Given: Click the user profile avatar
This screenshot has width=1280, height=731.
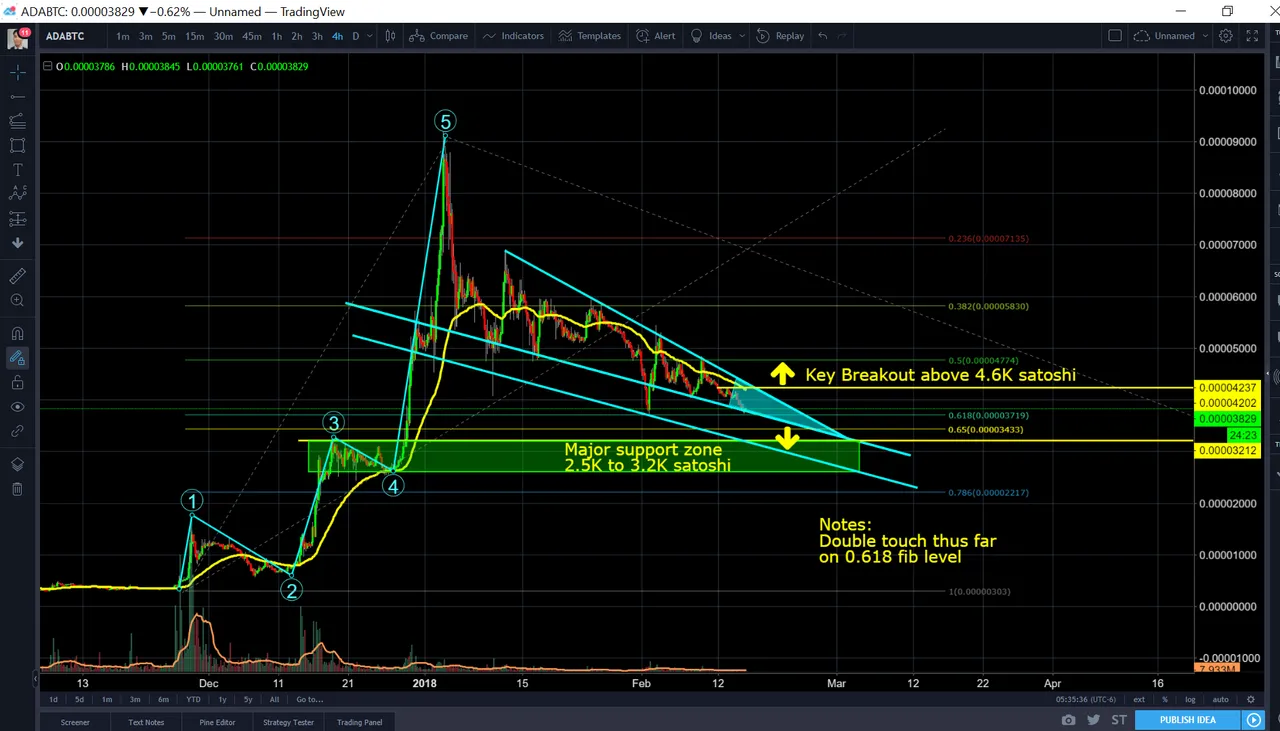Looking at the screenshot, I should tap(17, 39).
